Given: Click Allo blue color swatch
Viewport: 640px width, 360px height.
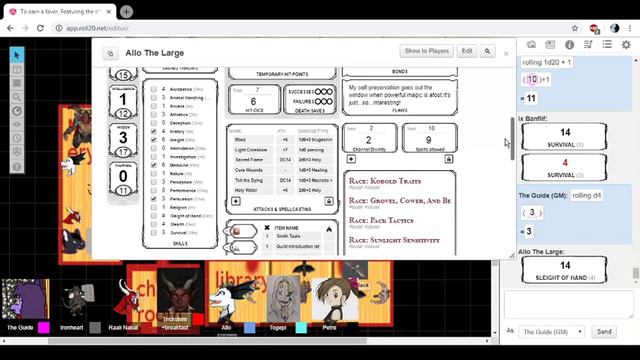Looking at the screenshot, I should [x=250, y=327].
